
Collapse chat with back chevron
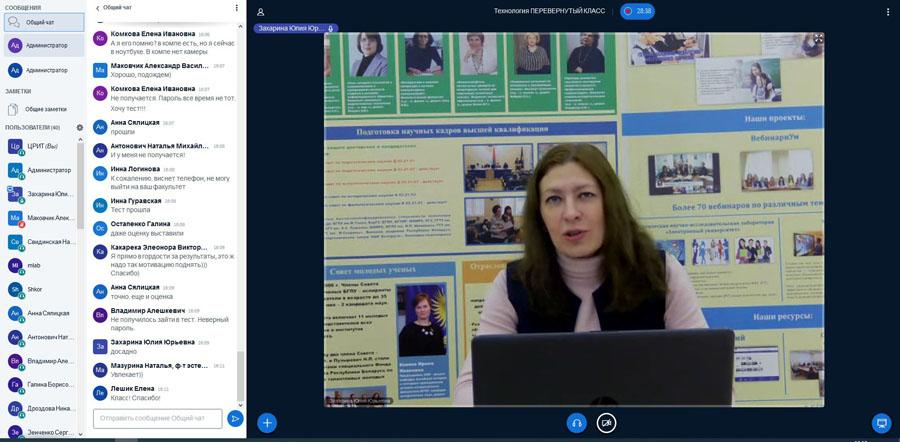coord(98,8)
